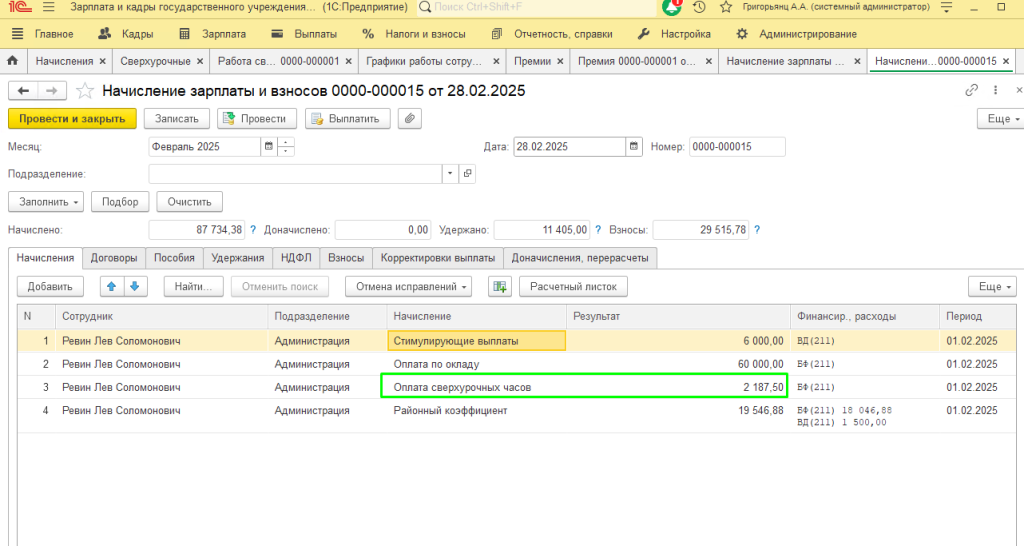This screenshot has height=546, width=1024.
Task: Open the top Еще menu
Action: click(x=999, y=119)
